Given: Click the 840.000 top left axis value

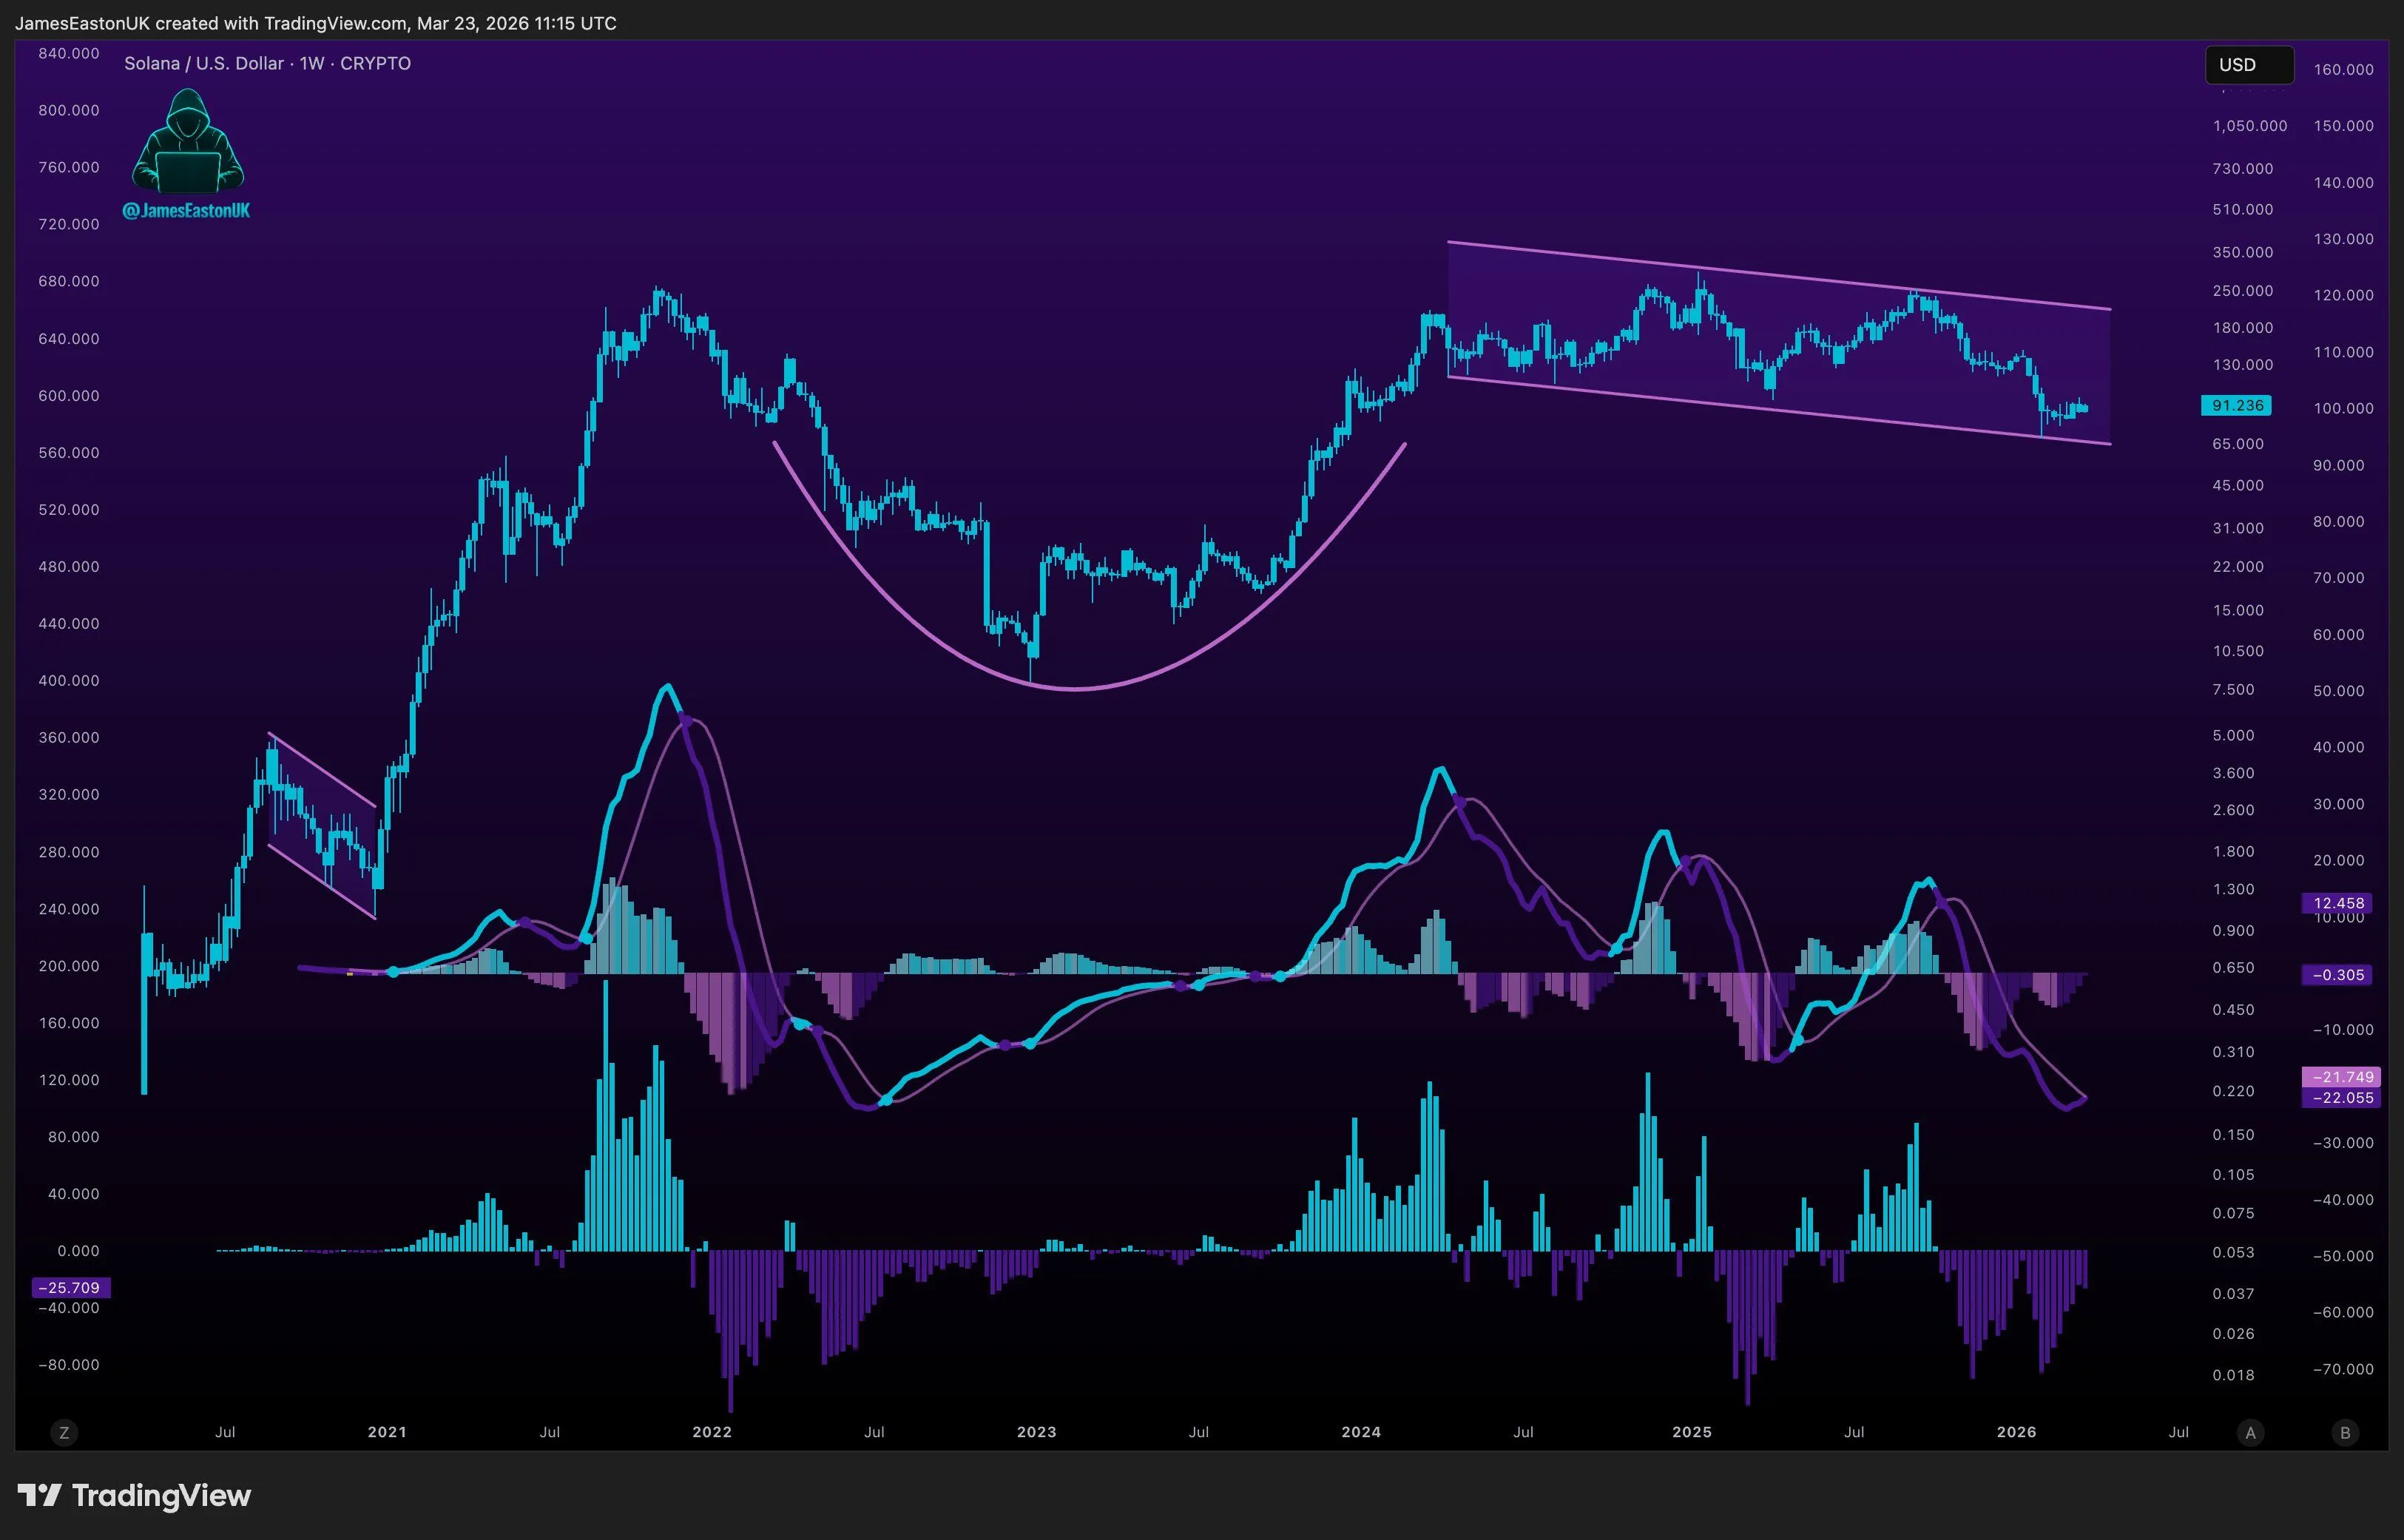Looking at the screenshot, I should pos(69,53).
